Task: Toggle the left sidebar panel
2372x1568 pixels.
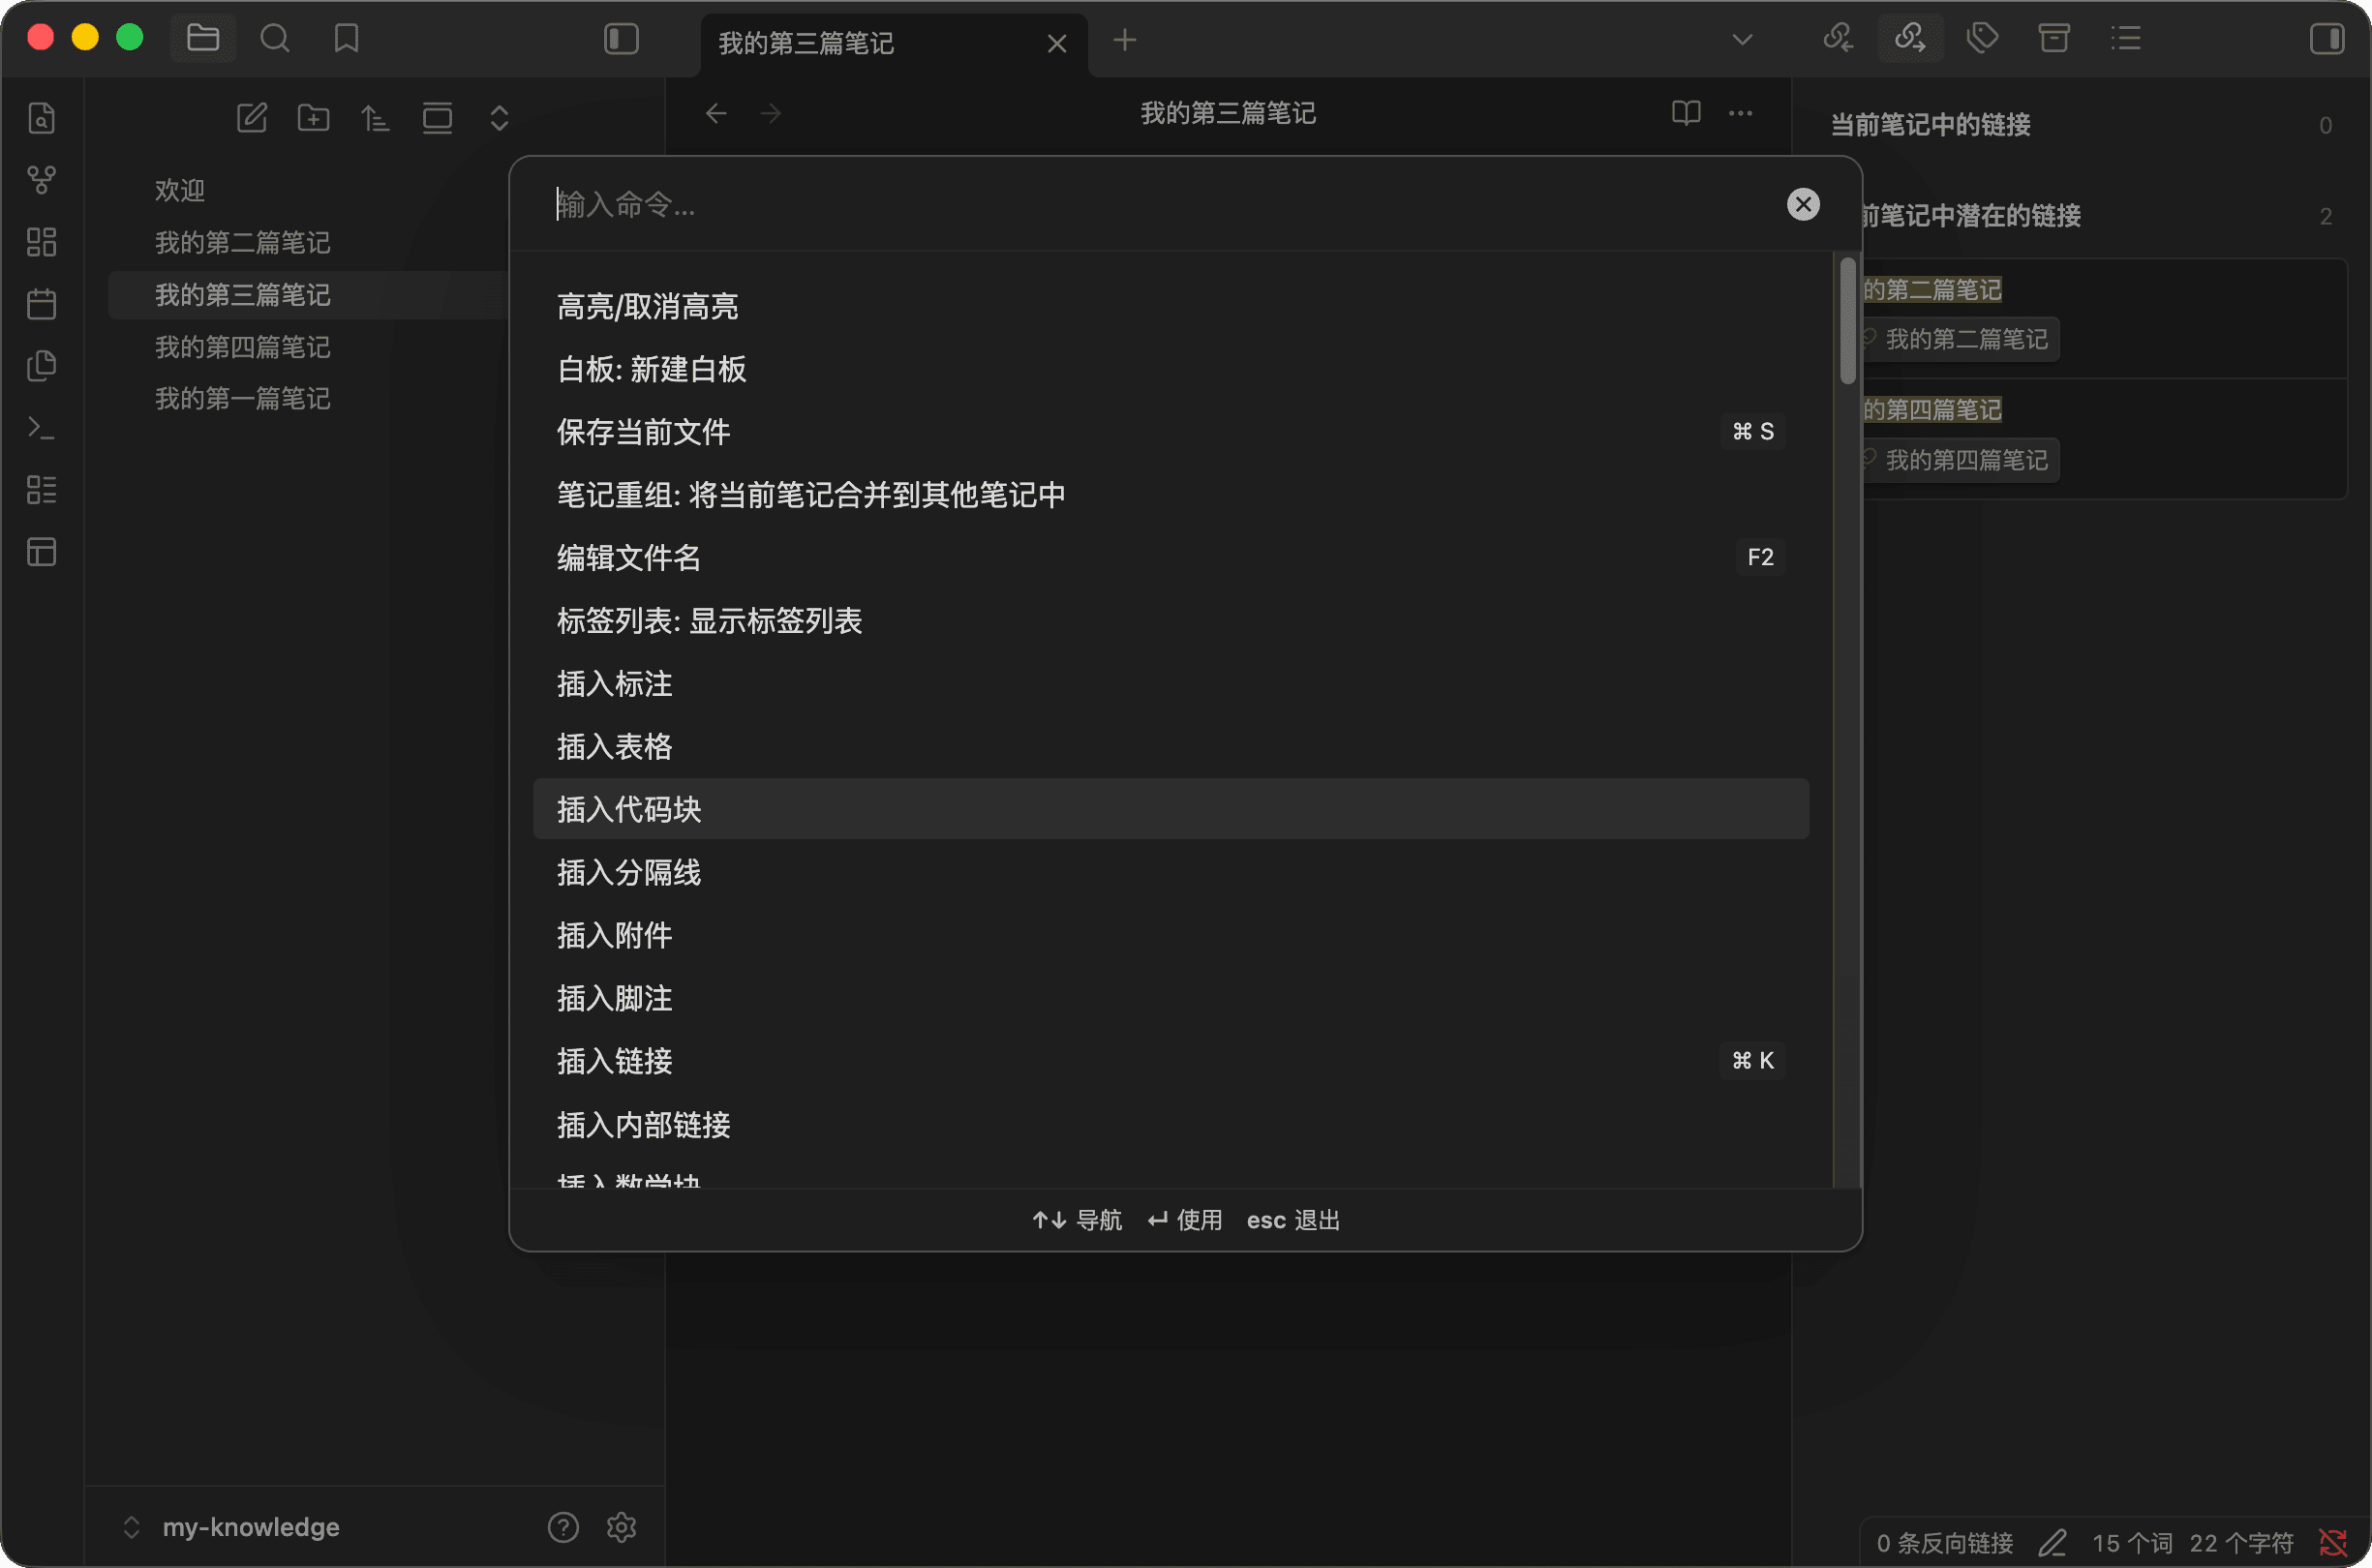Action: [x=621, y=38]
